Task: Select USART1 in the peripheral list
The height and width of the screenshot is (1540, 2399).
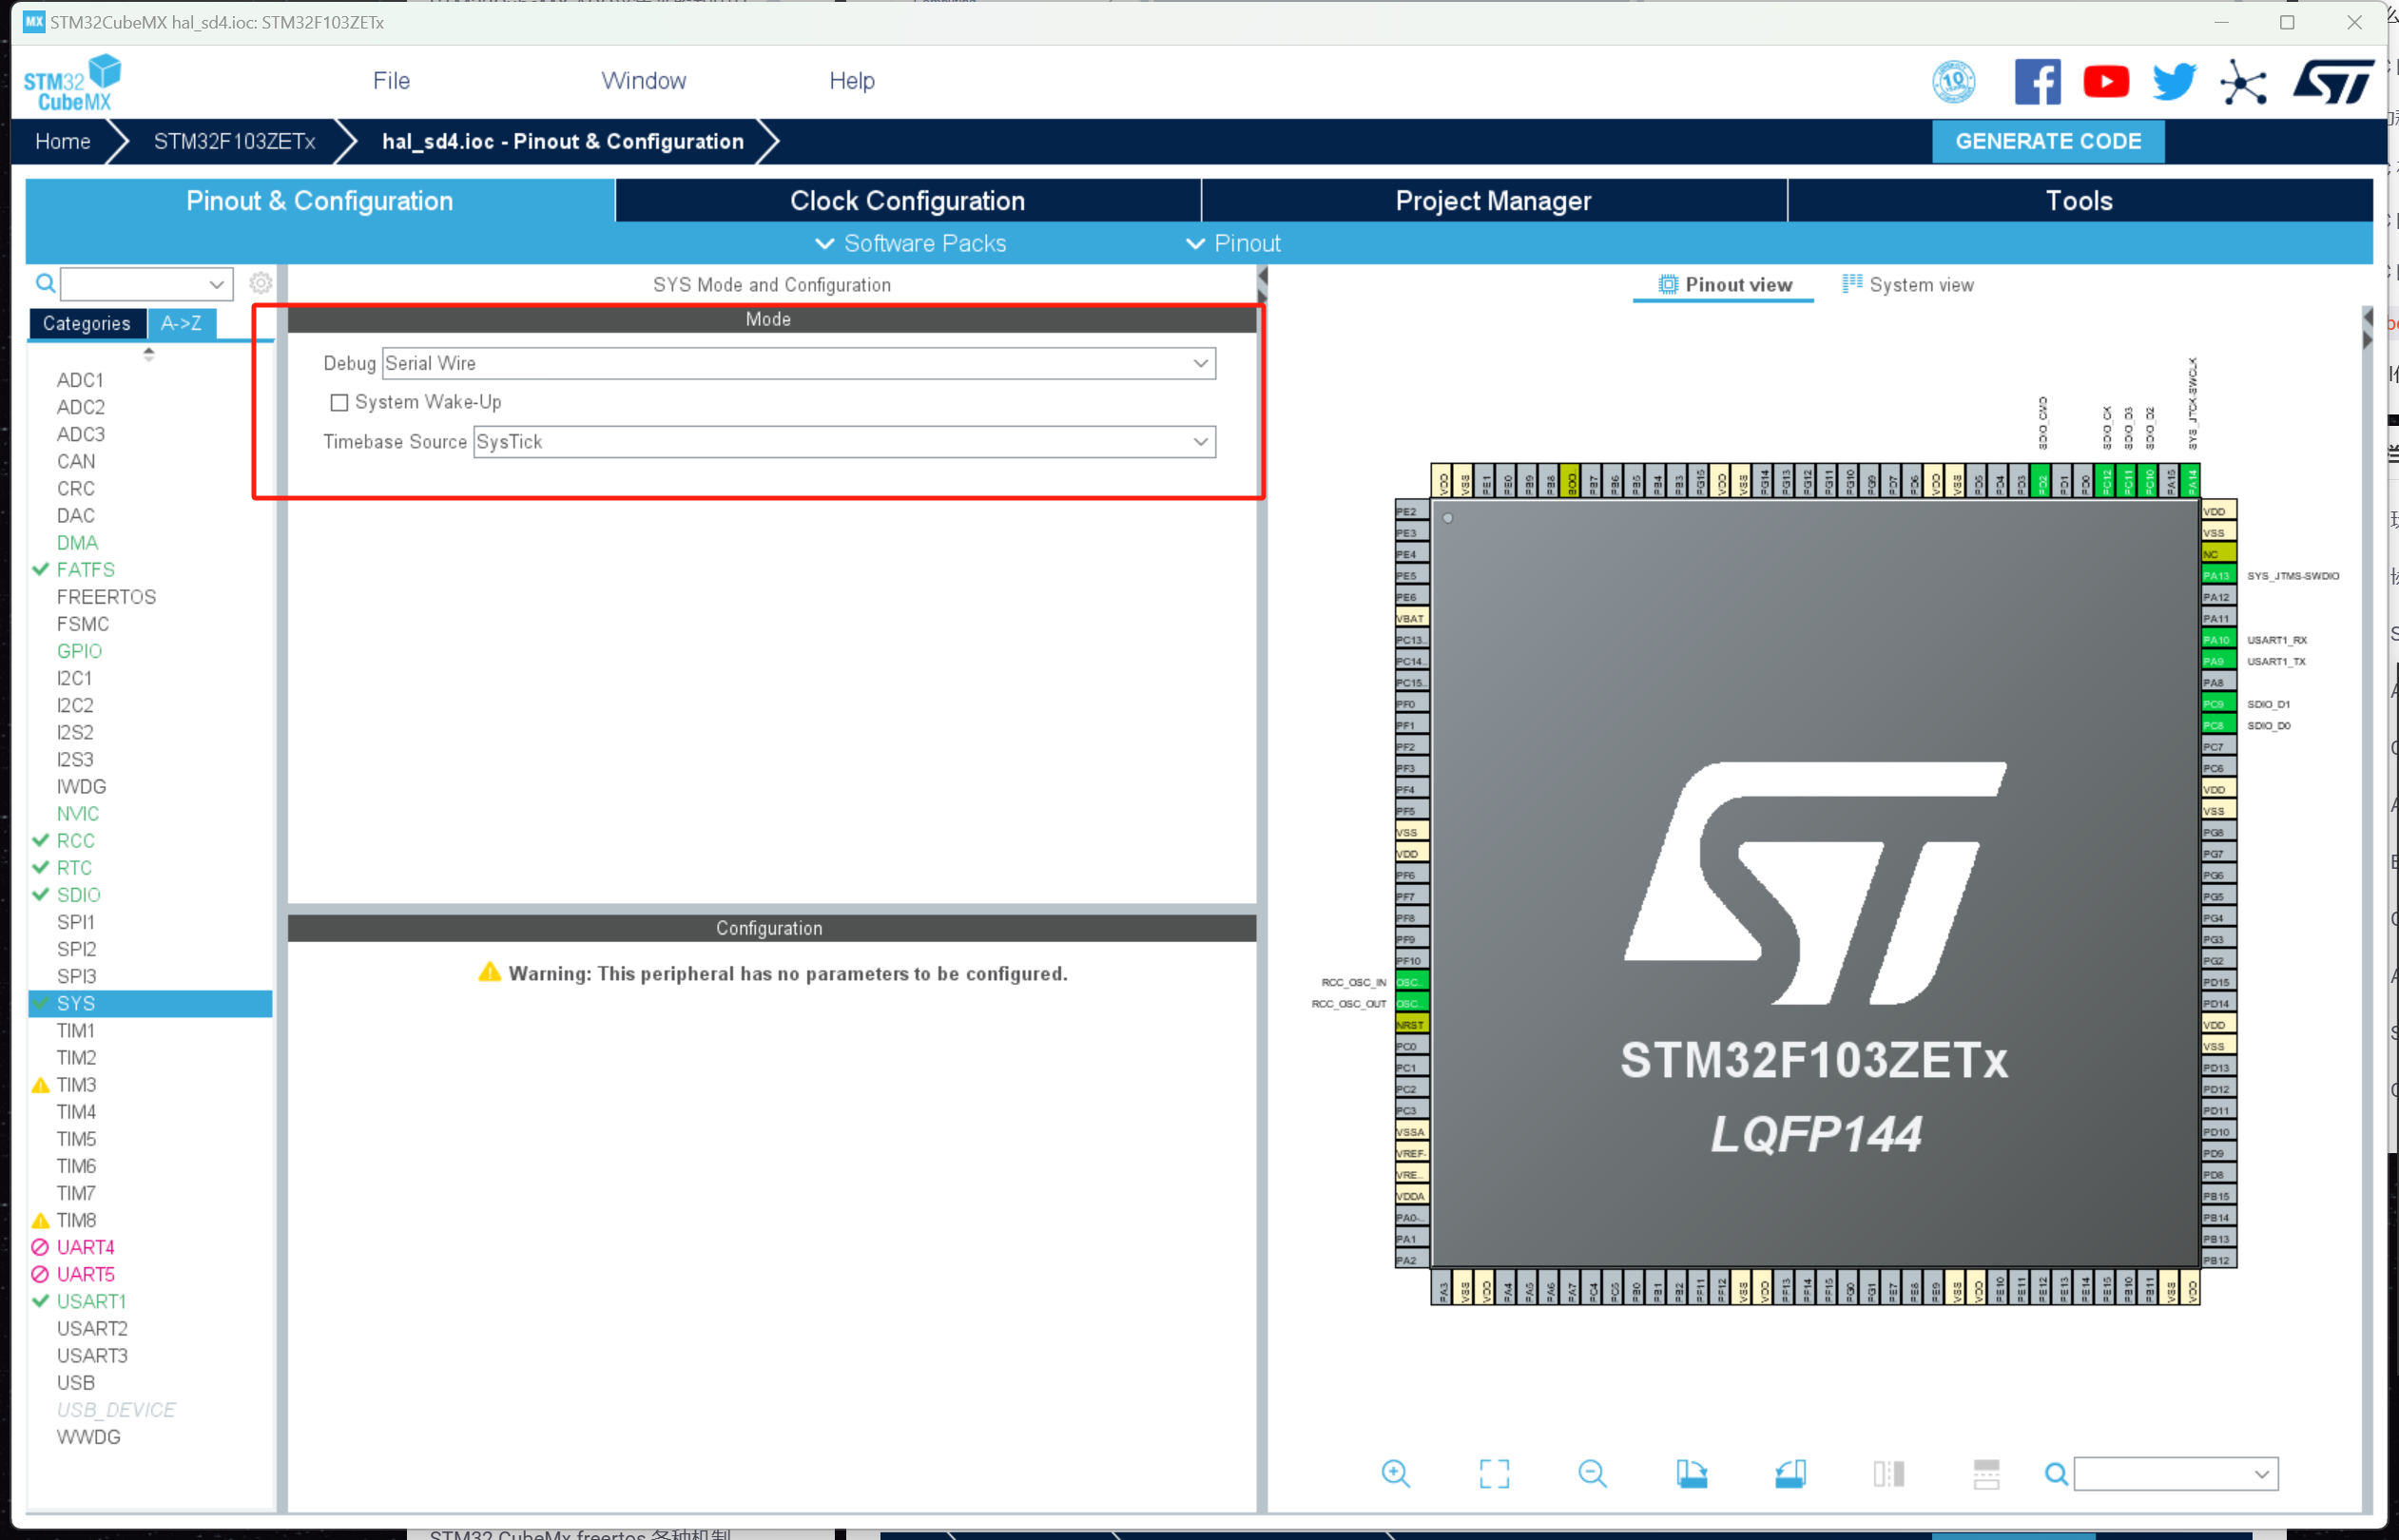Action: point(91,1301)
